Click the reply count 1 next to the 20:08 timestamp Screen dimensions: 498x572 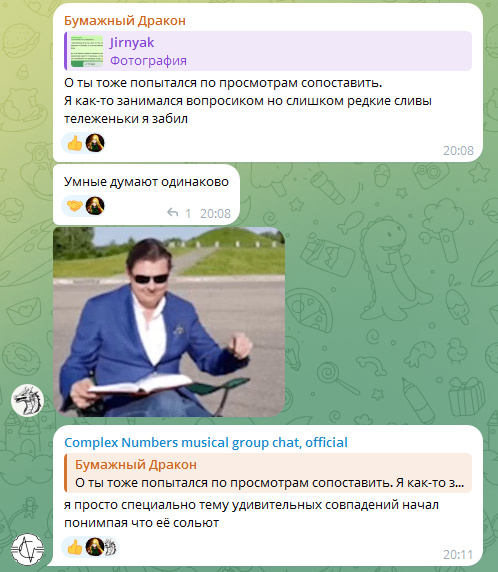coord(188,213)
